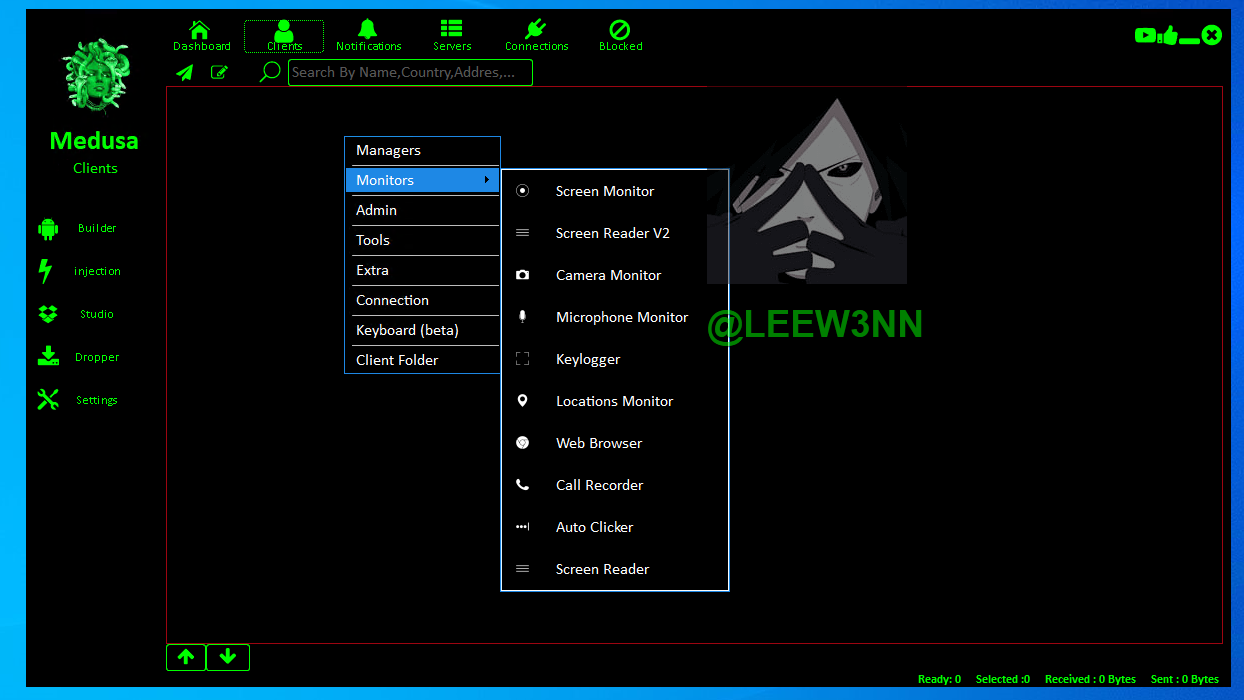Open the YouTube icon at top right
This screenshot has height=700, width=1244.
click(x=1145, y=36)
